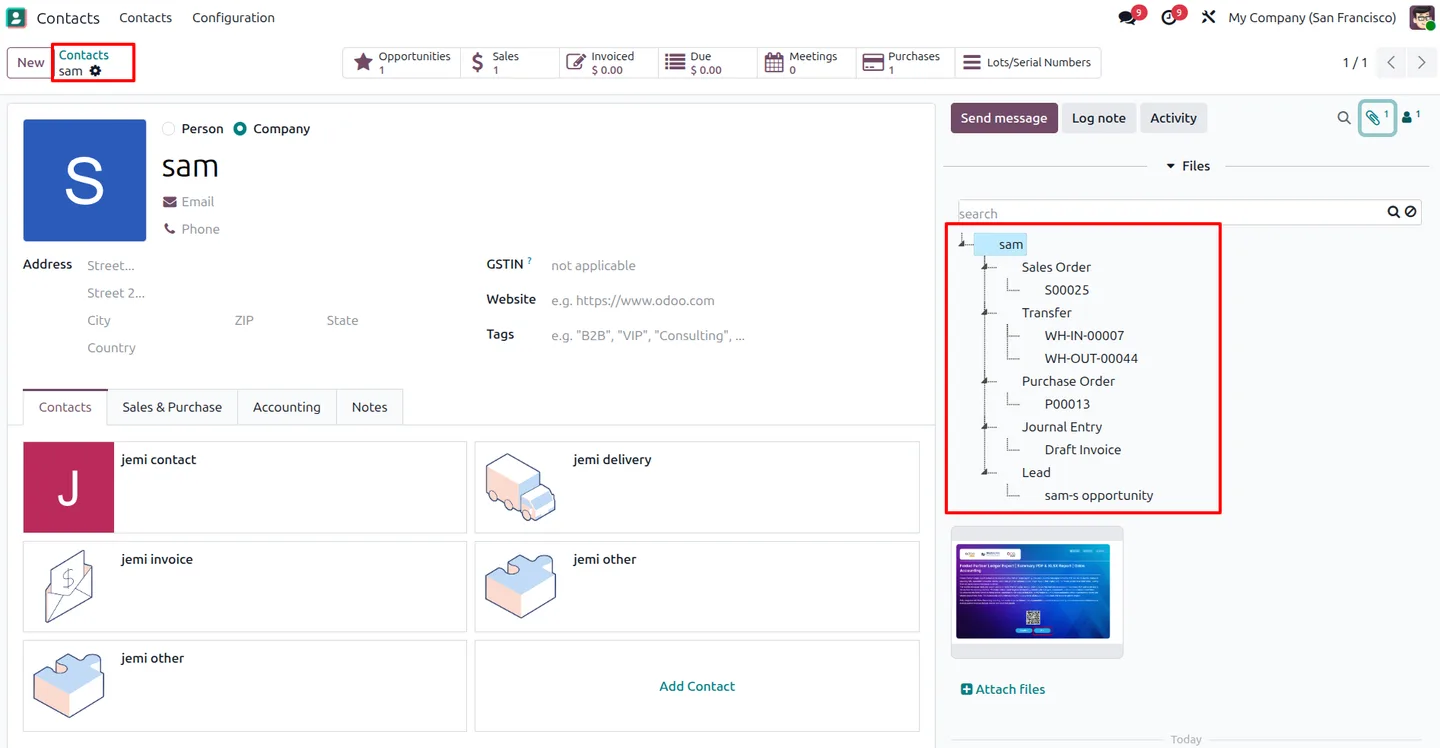1440x748 pixels.
Task: Collapse the Files section caret
Action: click(1171, 166)
